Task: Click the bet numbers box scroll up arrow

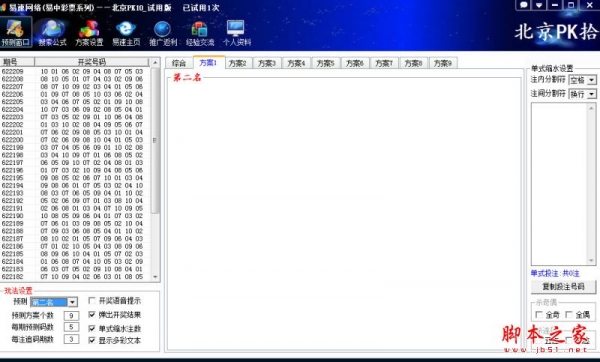Action: coord(591,108)
